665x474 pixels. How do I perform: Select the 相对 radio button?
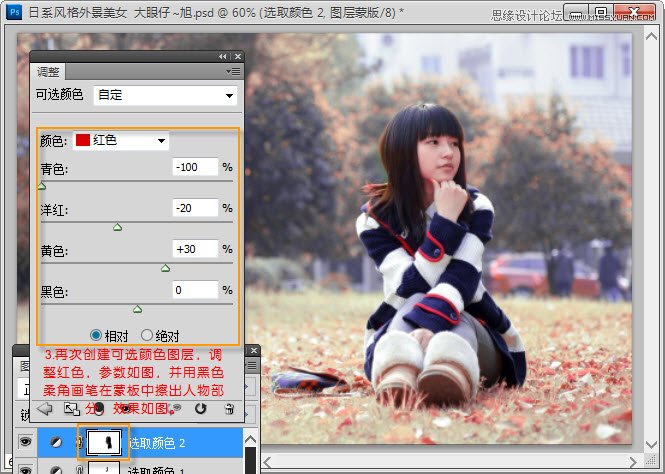tap(96, 335)
